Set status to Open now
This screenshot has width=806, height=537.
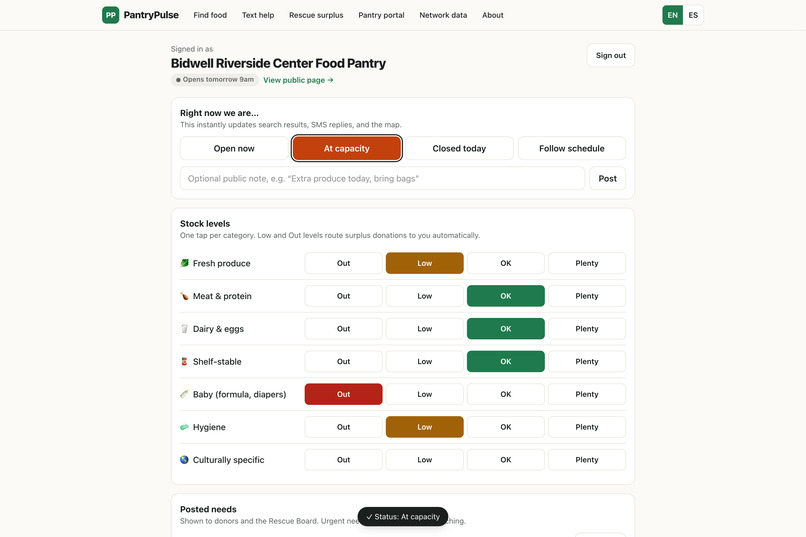[234, 149]
